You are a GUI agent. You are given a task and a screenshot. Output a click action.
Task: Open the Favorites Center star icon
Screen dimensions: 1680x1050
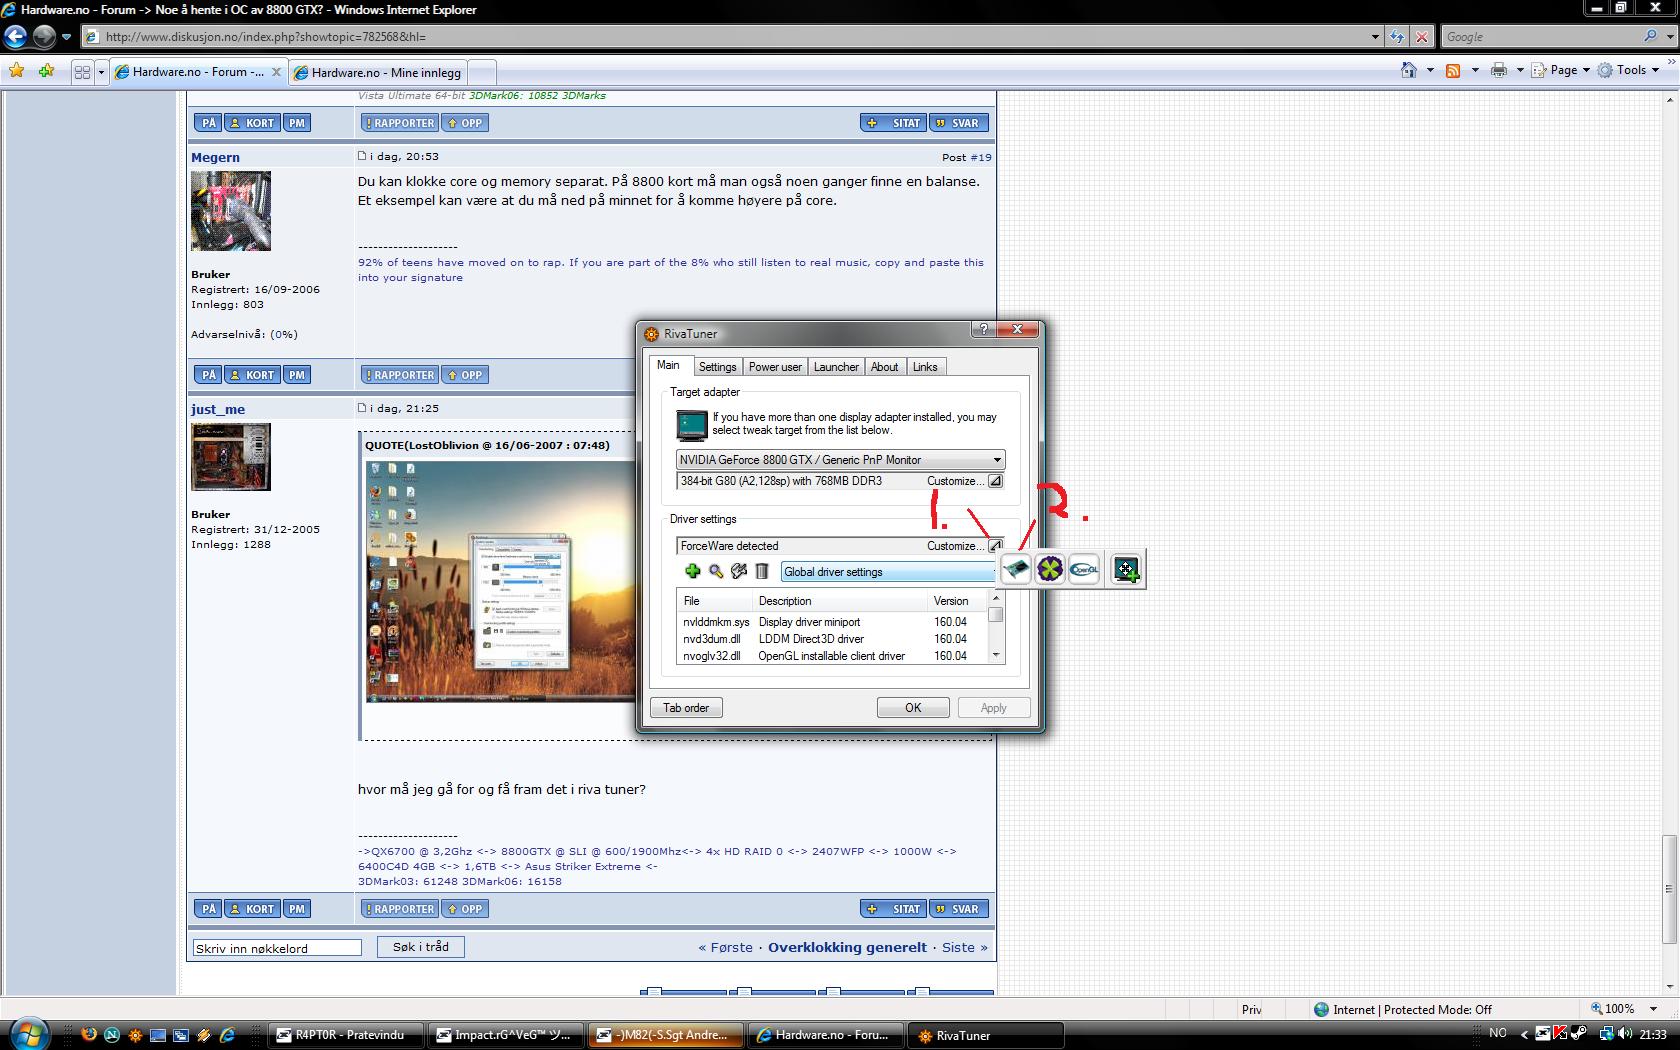[16, 71]
